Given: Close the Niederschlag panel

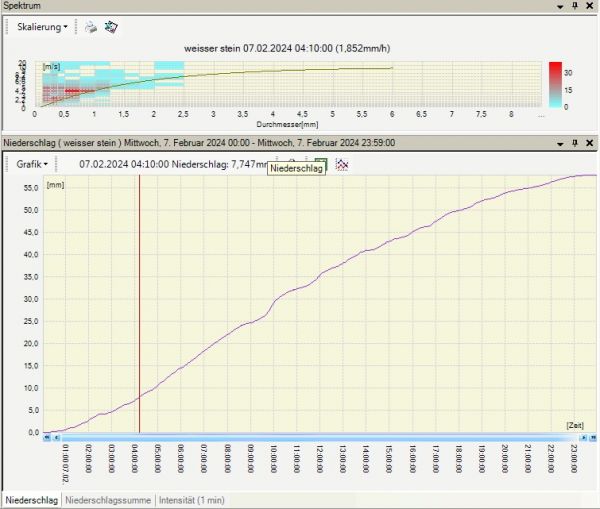Looking at the screenshot, I should [x=591, y=143].
